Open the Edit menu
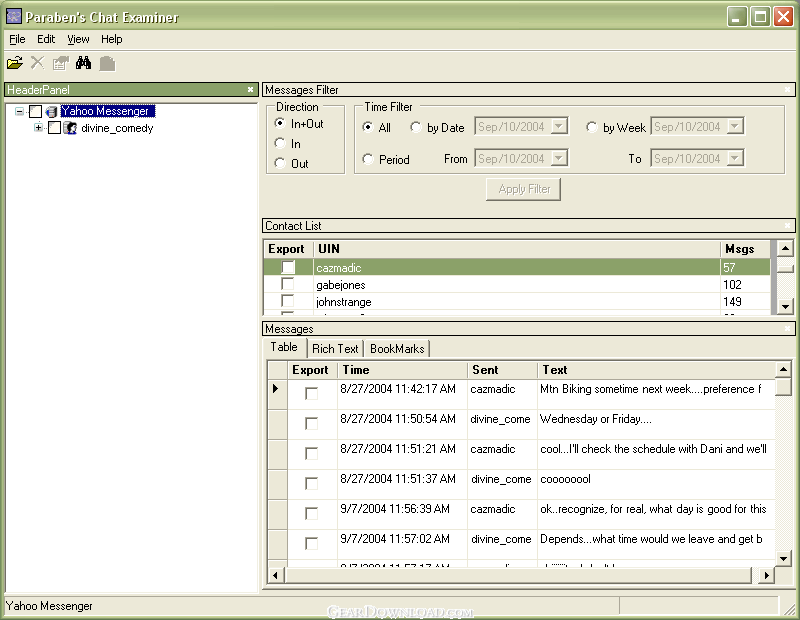 46,39
